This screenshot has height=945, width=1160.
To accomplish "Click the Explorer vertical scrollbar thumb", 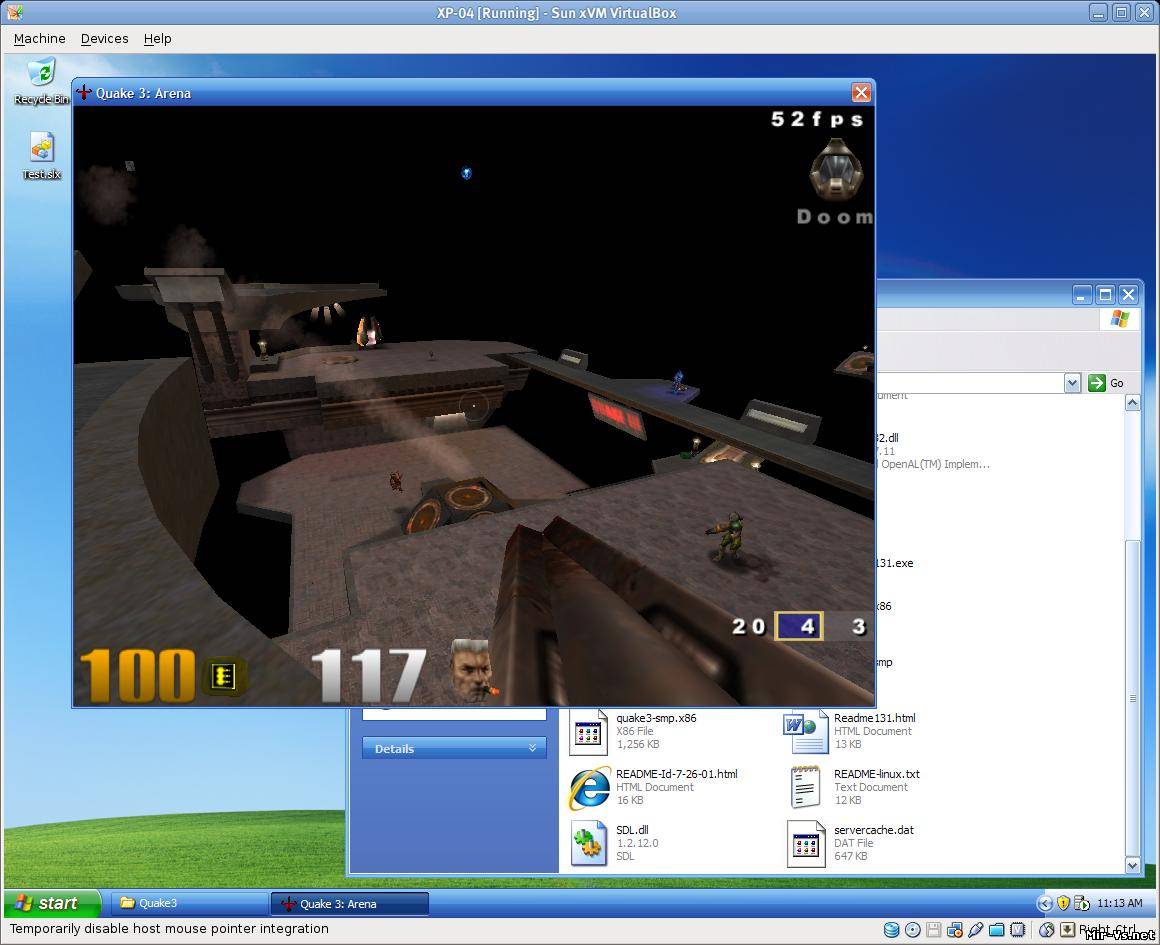I will [1133, 698].
